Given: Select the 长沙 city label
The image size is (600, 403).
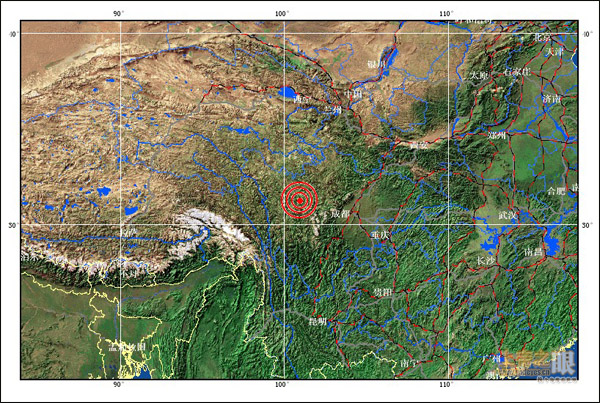Looking at the screenshot, I should click(485, 261).
